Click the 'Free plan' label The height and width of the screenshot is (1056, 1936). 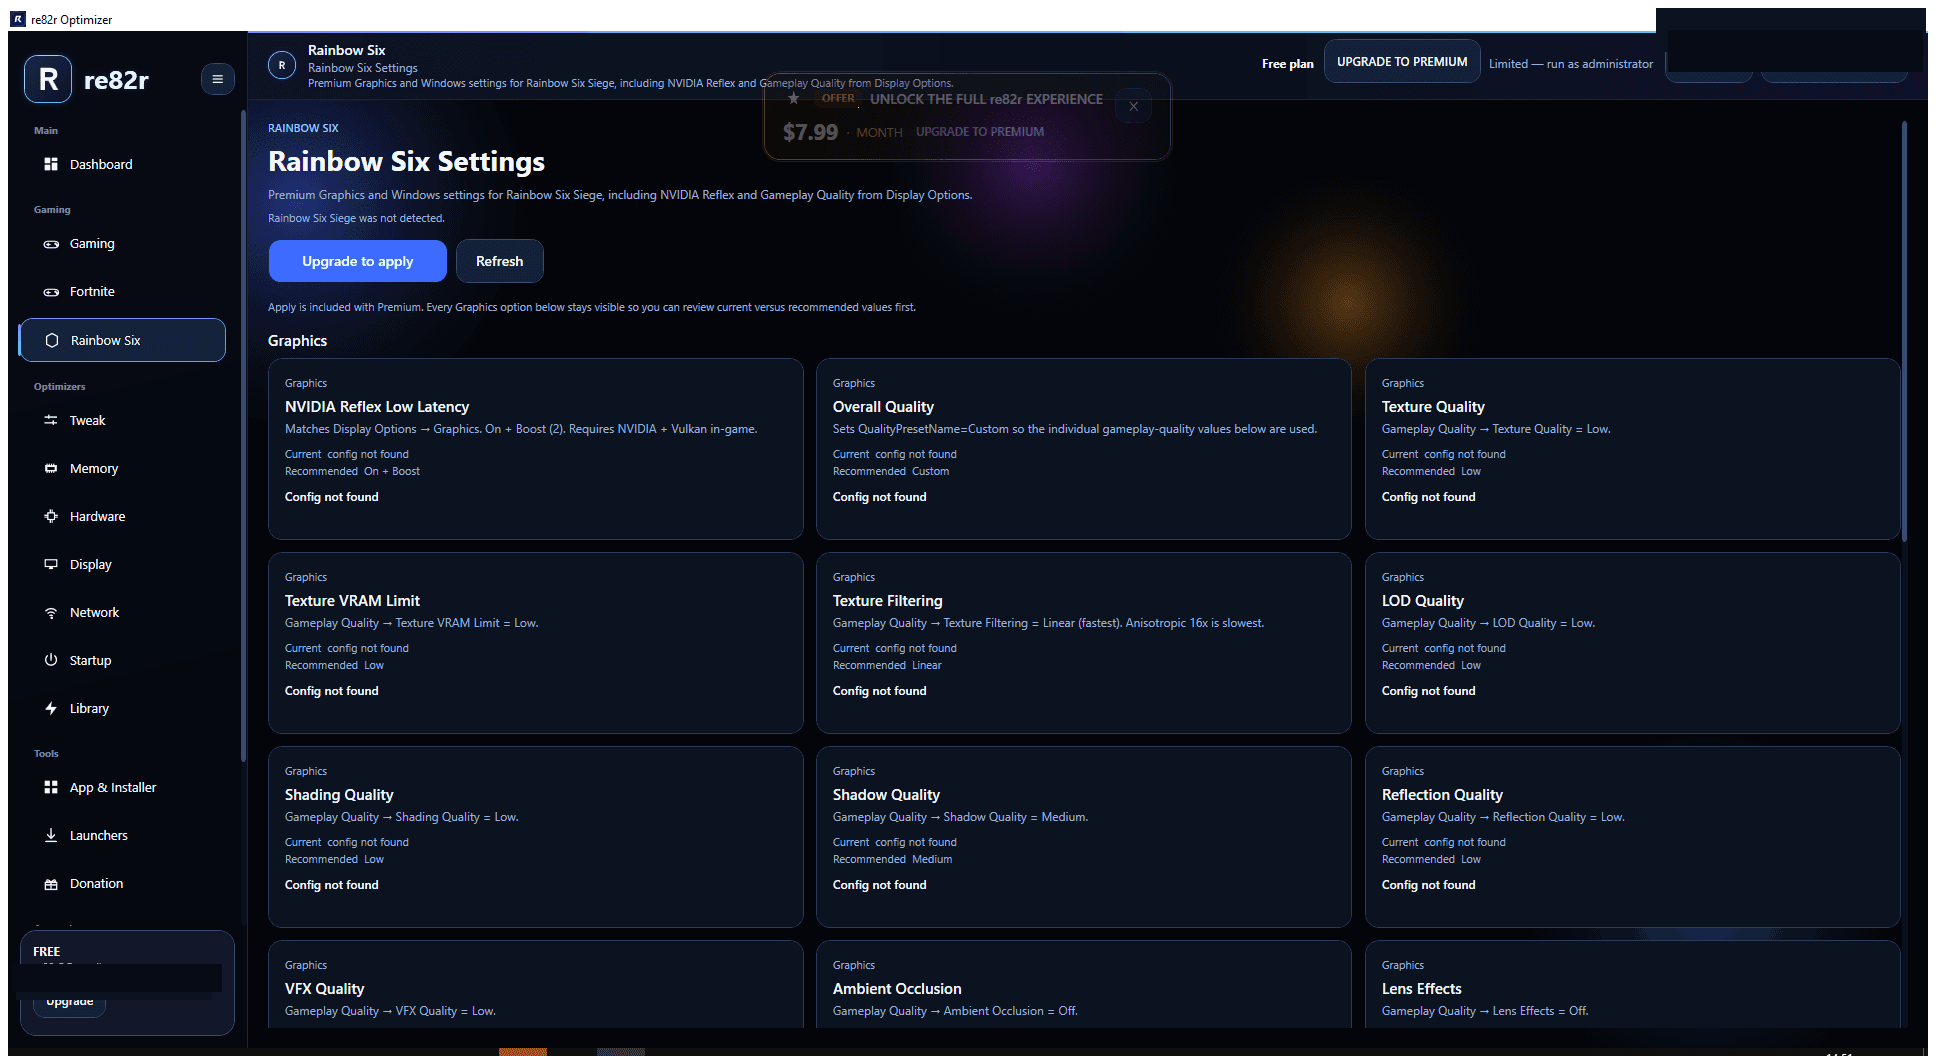click(1287, 63)
